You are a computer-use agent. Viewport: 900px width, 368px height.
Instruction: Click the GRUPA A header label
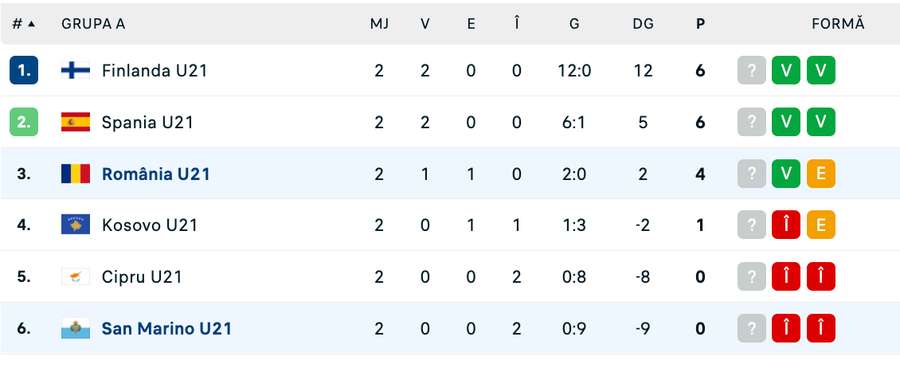(x=93, y=24)
